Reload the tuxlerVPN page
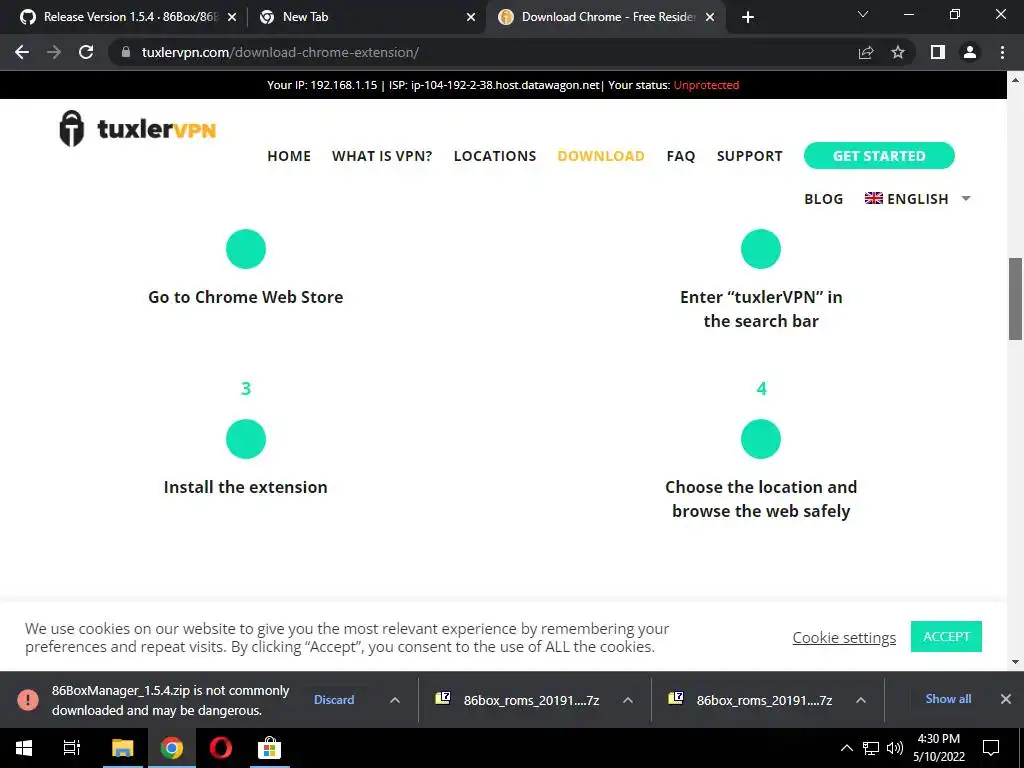The image size is (1024, 768). 86,52
